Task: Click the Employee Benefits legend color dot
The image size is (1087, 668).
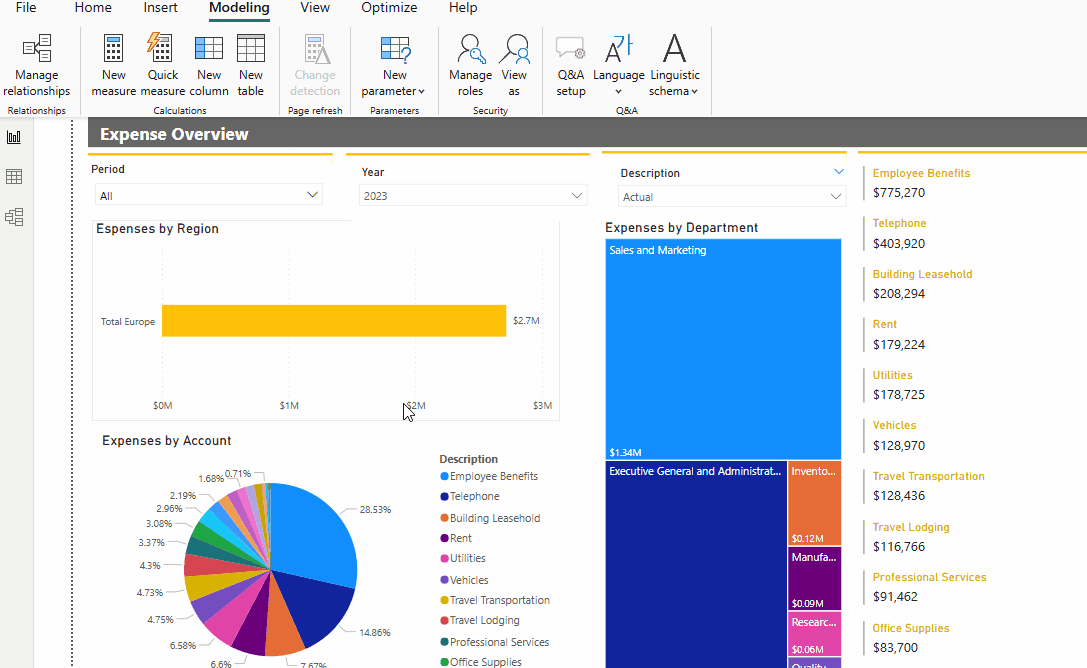Action: (444, 477)
